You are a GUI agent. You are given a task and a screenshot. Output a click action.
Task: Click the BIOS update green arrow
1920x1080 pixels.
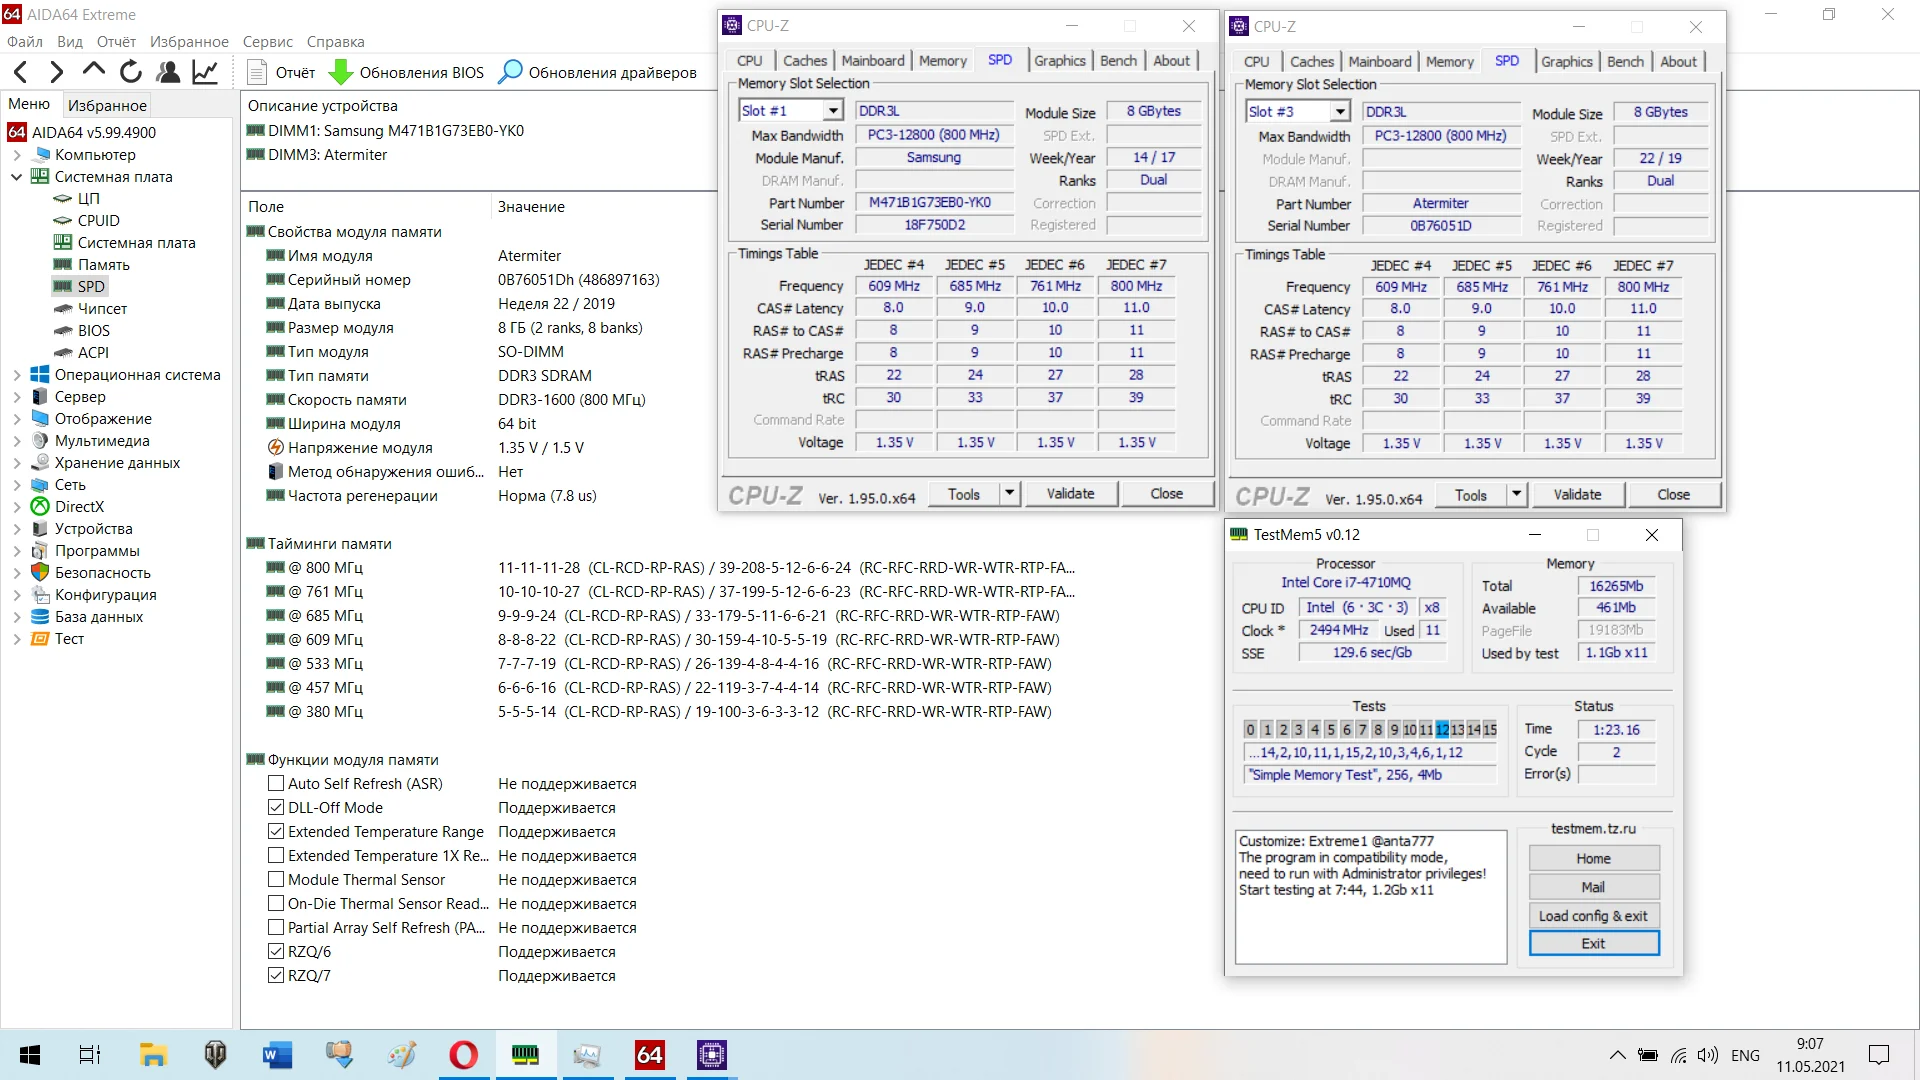(341, 72)
